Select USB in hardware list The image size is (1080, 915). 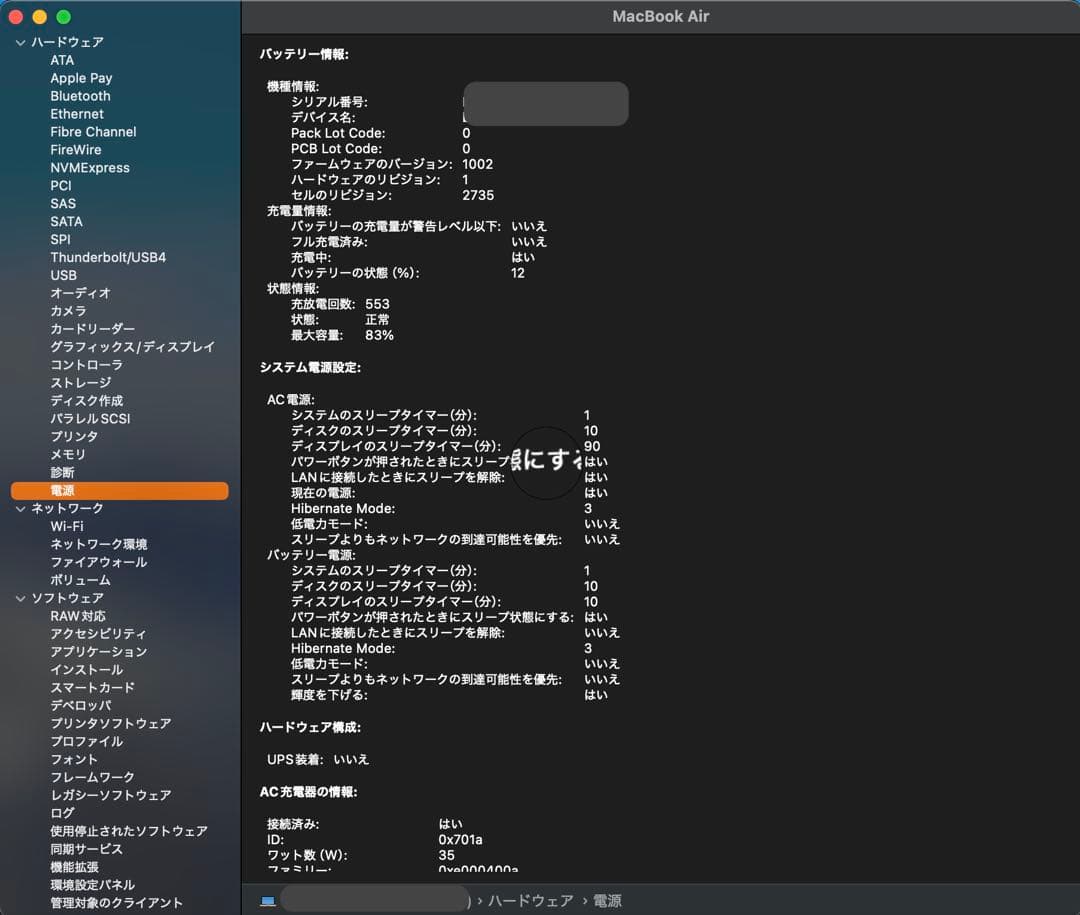coord(63,276)
